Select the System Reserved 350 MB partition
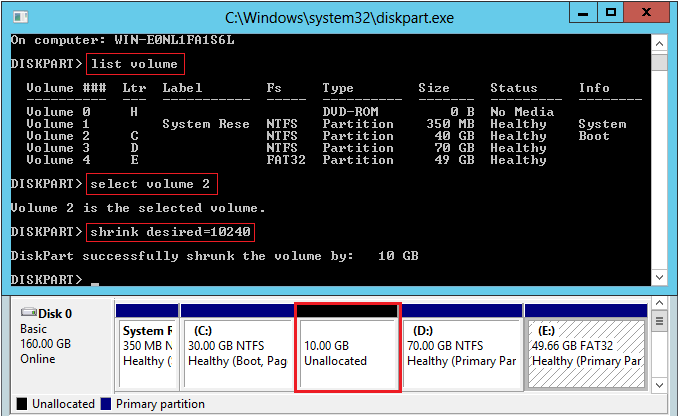The width and height of the screenshot is (679, 416). [147, 350]
